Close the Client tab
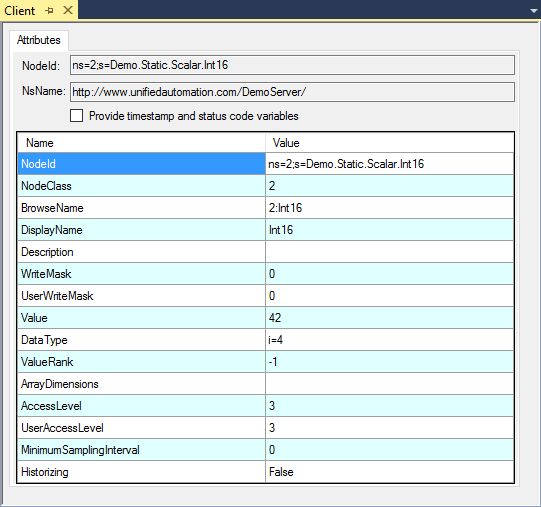 68,10
